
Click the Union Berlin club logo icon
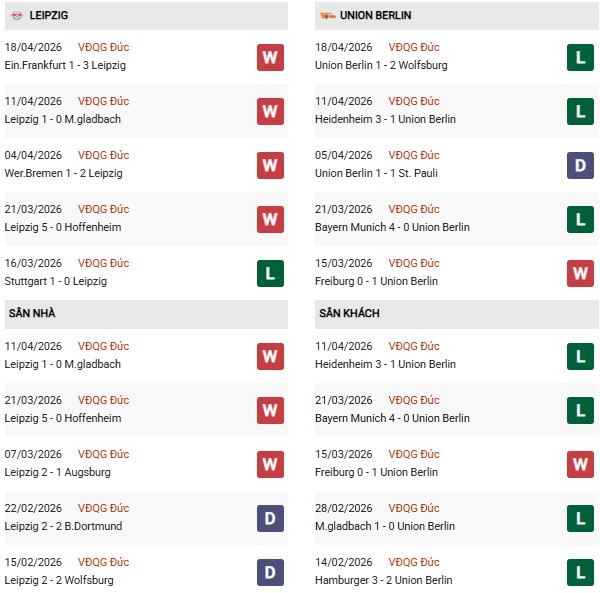point(326,16)
